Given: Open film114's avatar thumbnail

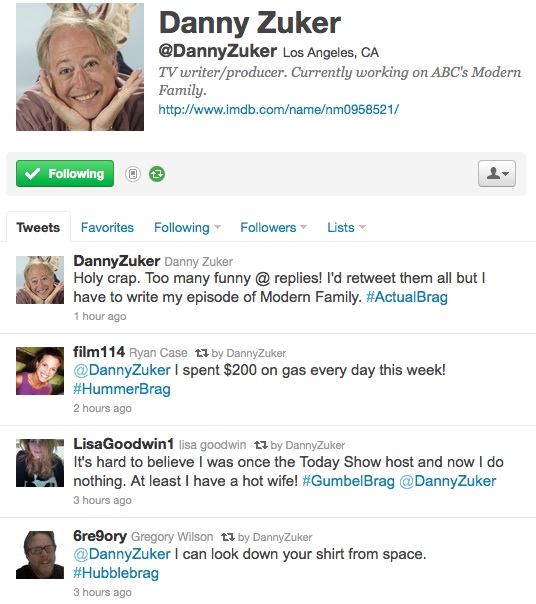Looking at the screenshot, I should (x=40, y=371).
